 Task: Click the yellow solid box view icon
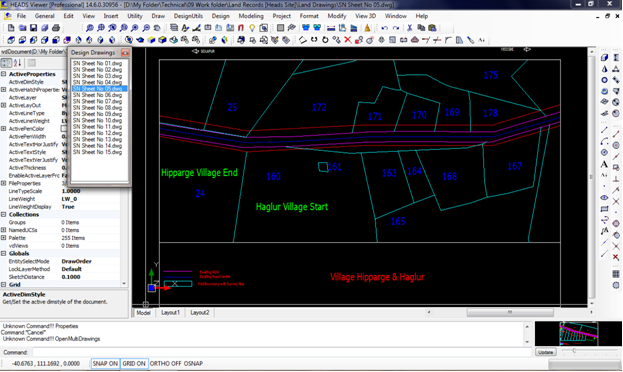pos(151,40)
